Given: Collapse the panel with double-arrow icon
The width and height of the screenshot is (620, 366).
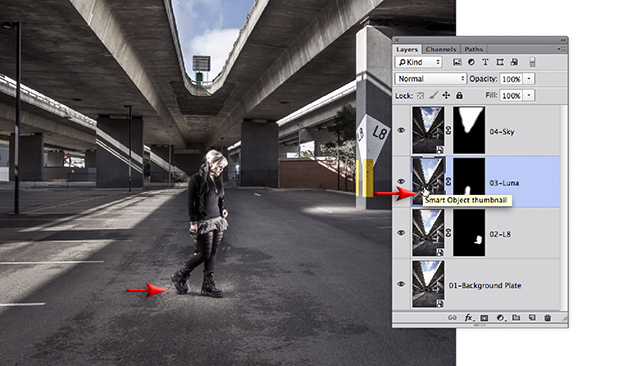Looking at the screenshot, I should coord(563,40).
